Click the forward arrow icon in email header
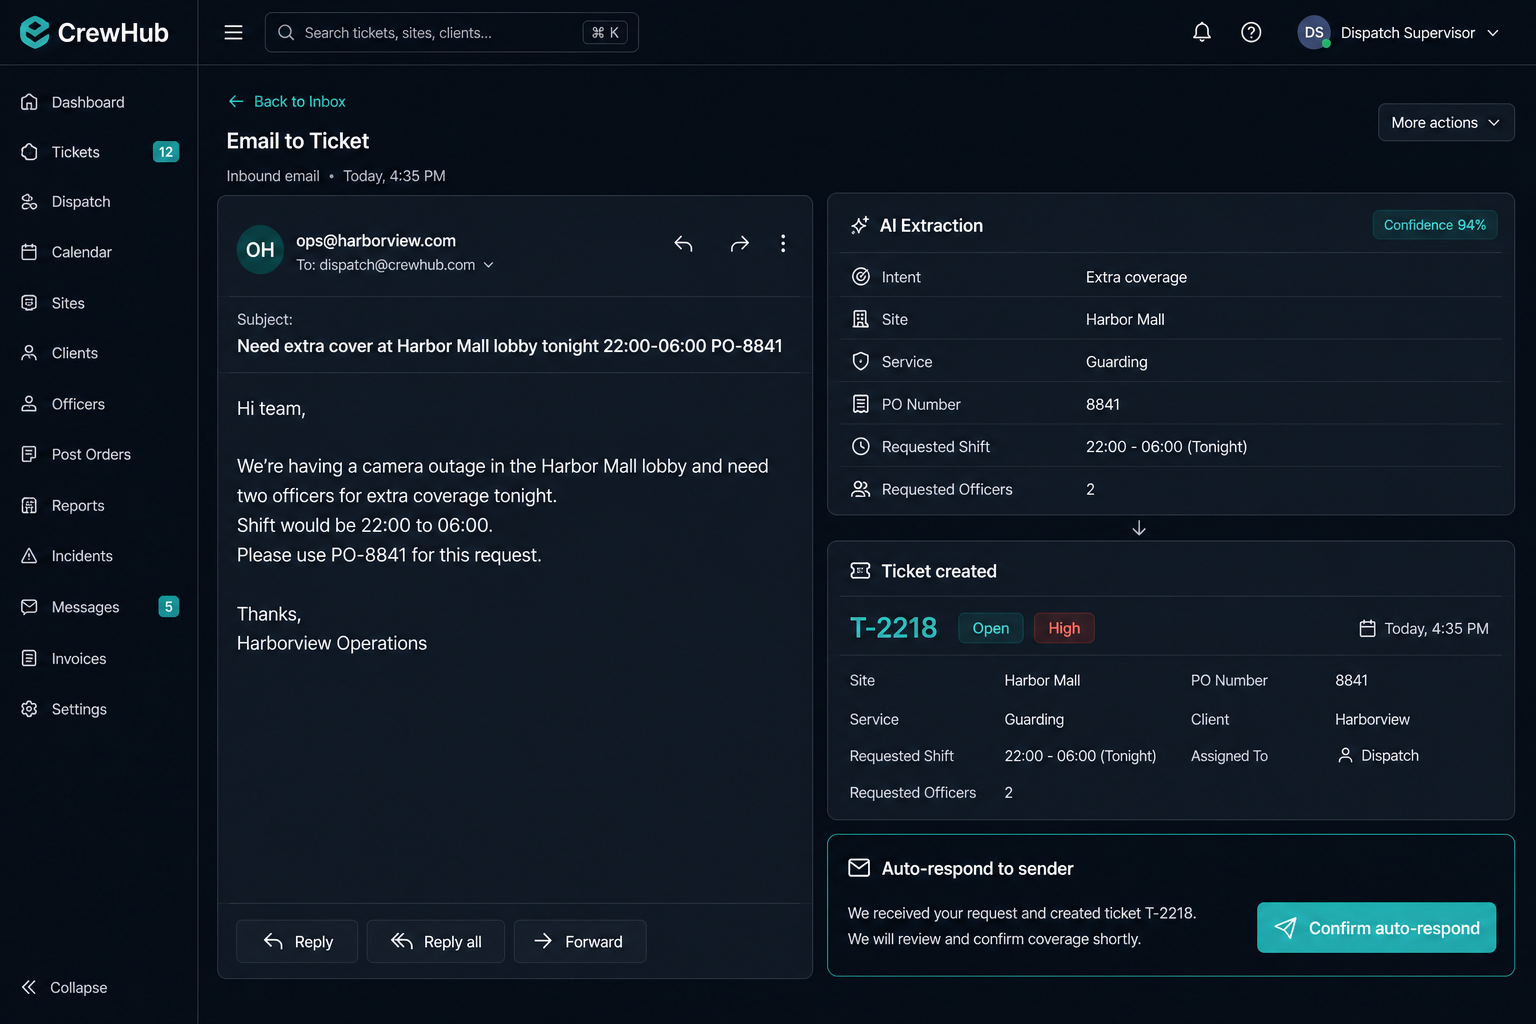The width and height of the screenshot is (1536, 1024). point(739,243)
